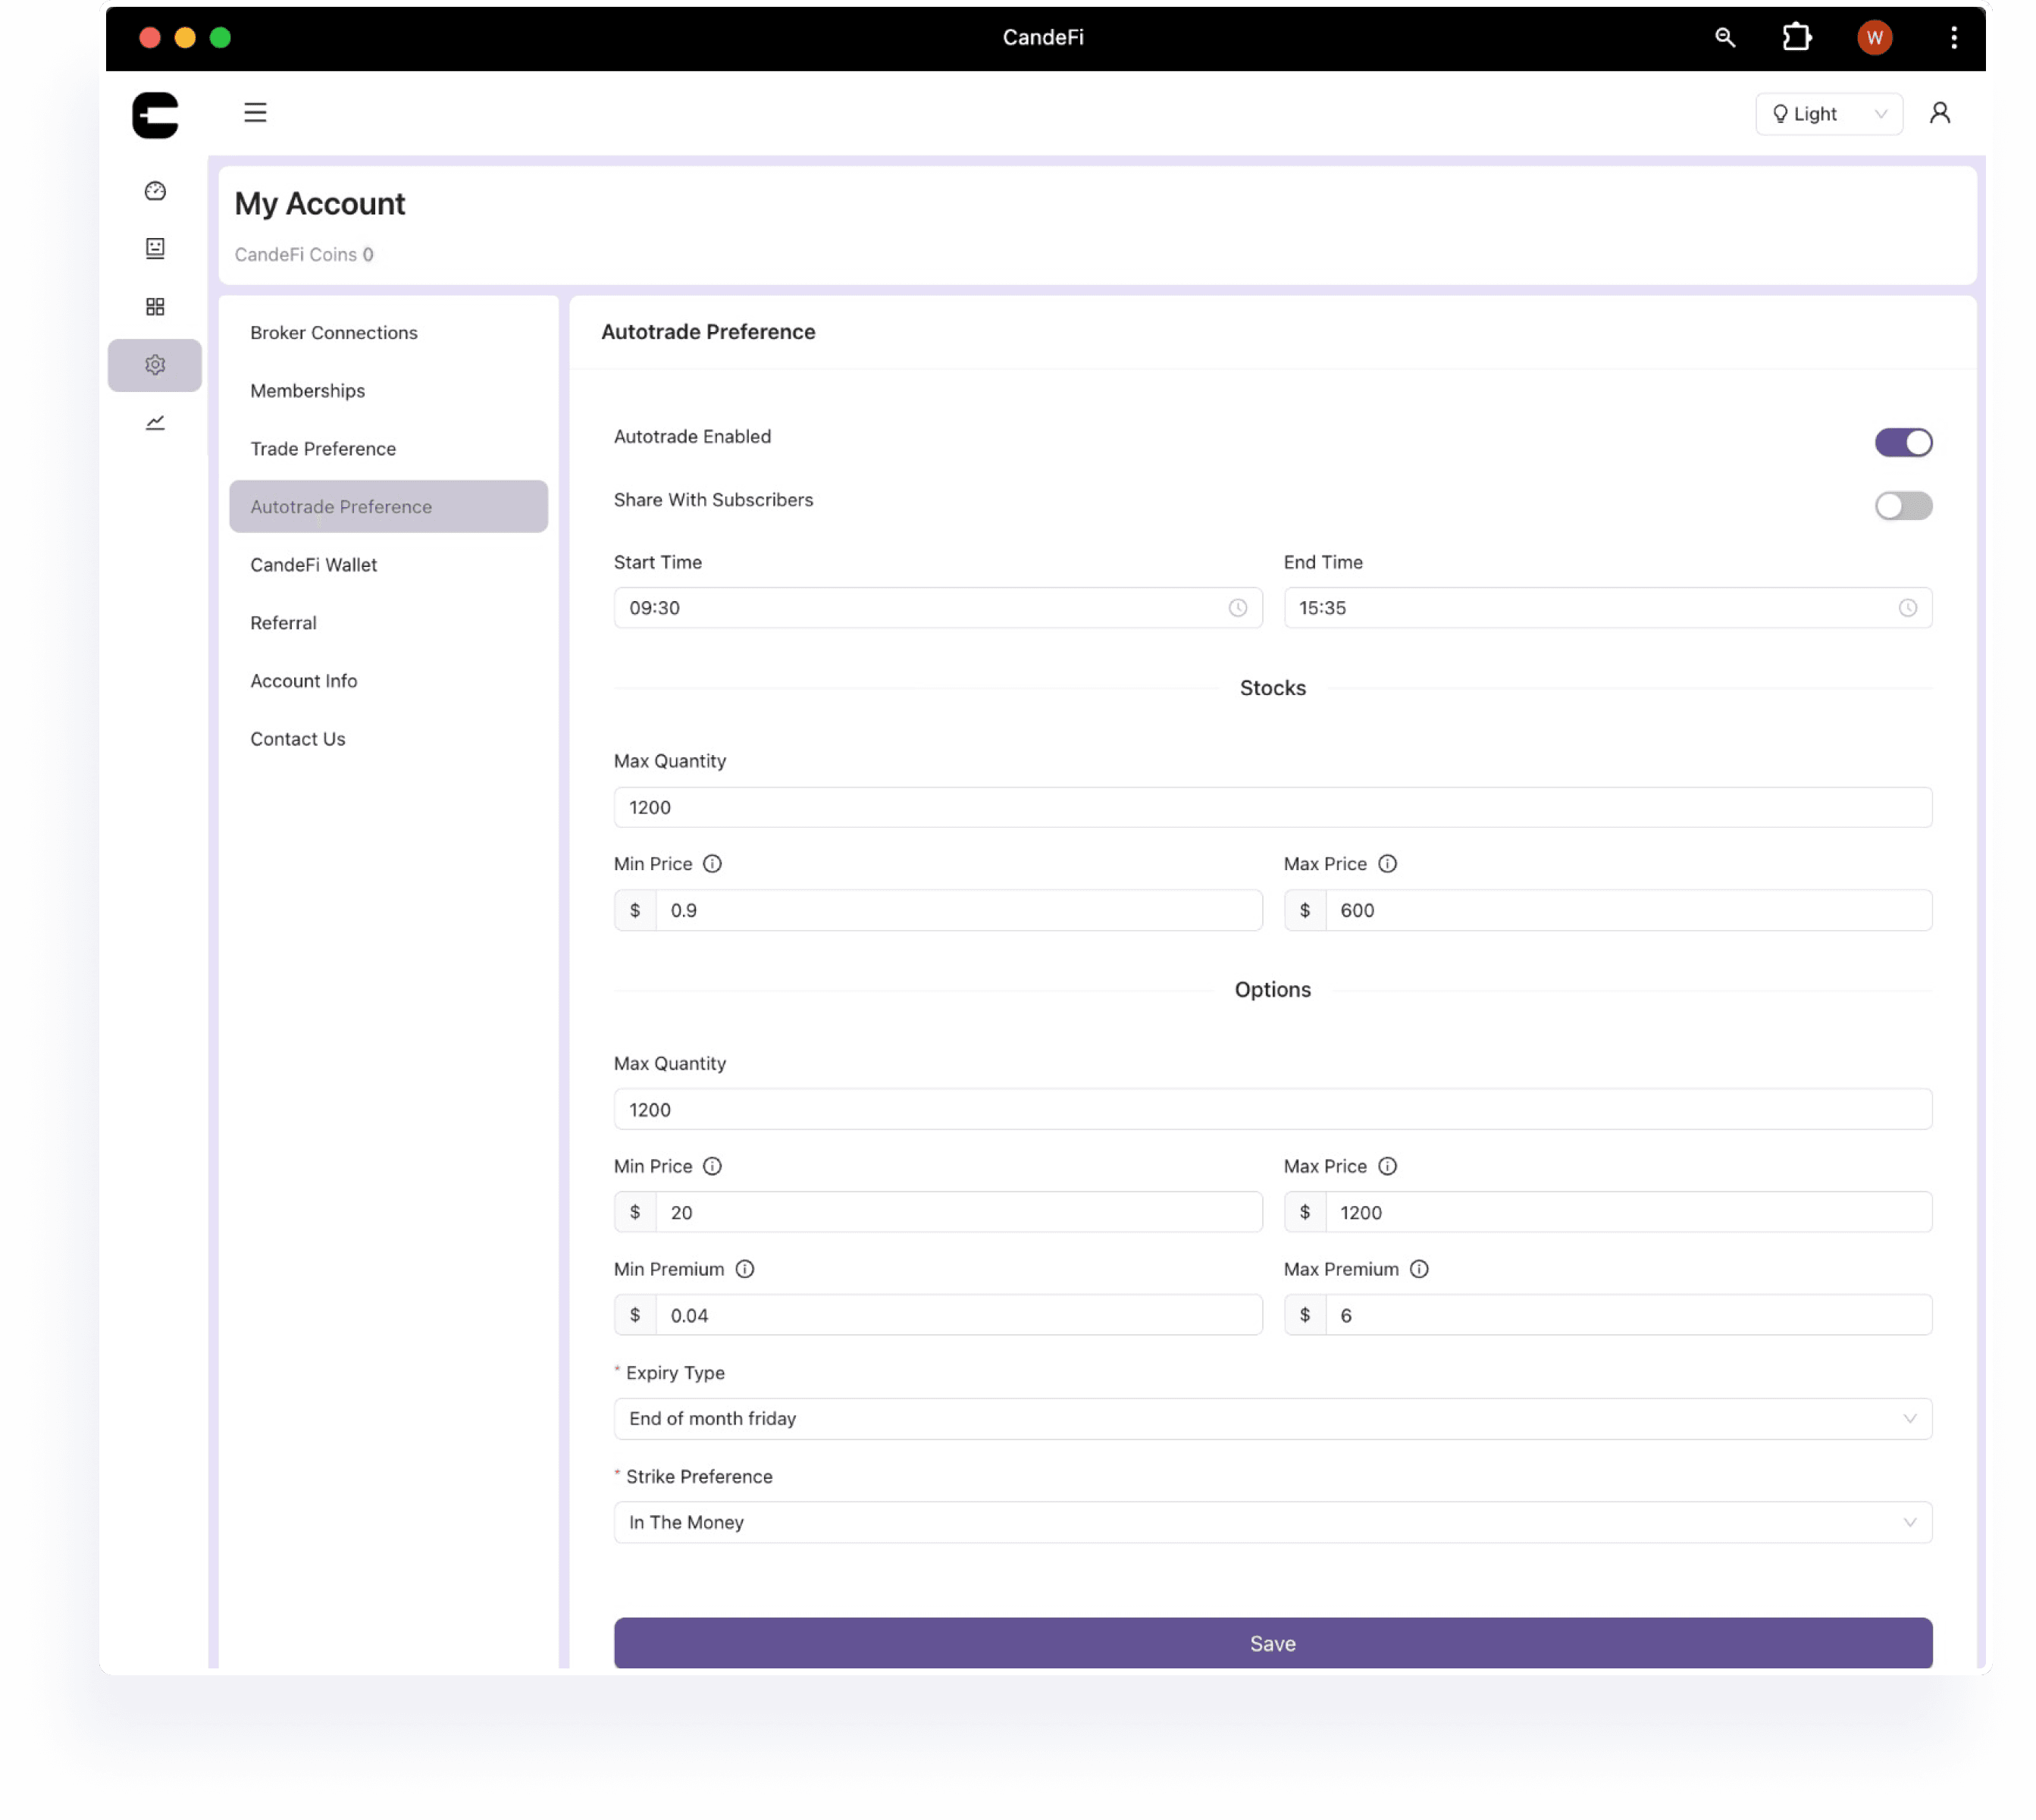
Task: Open CandeFi Wallet menu item
Action: coord(388,565)
